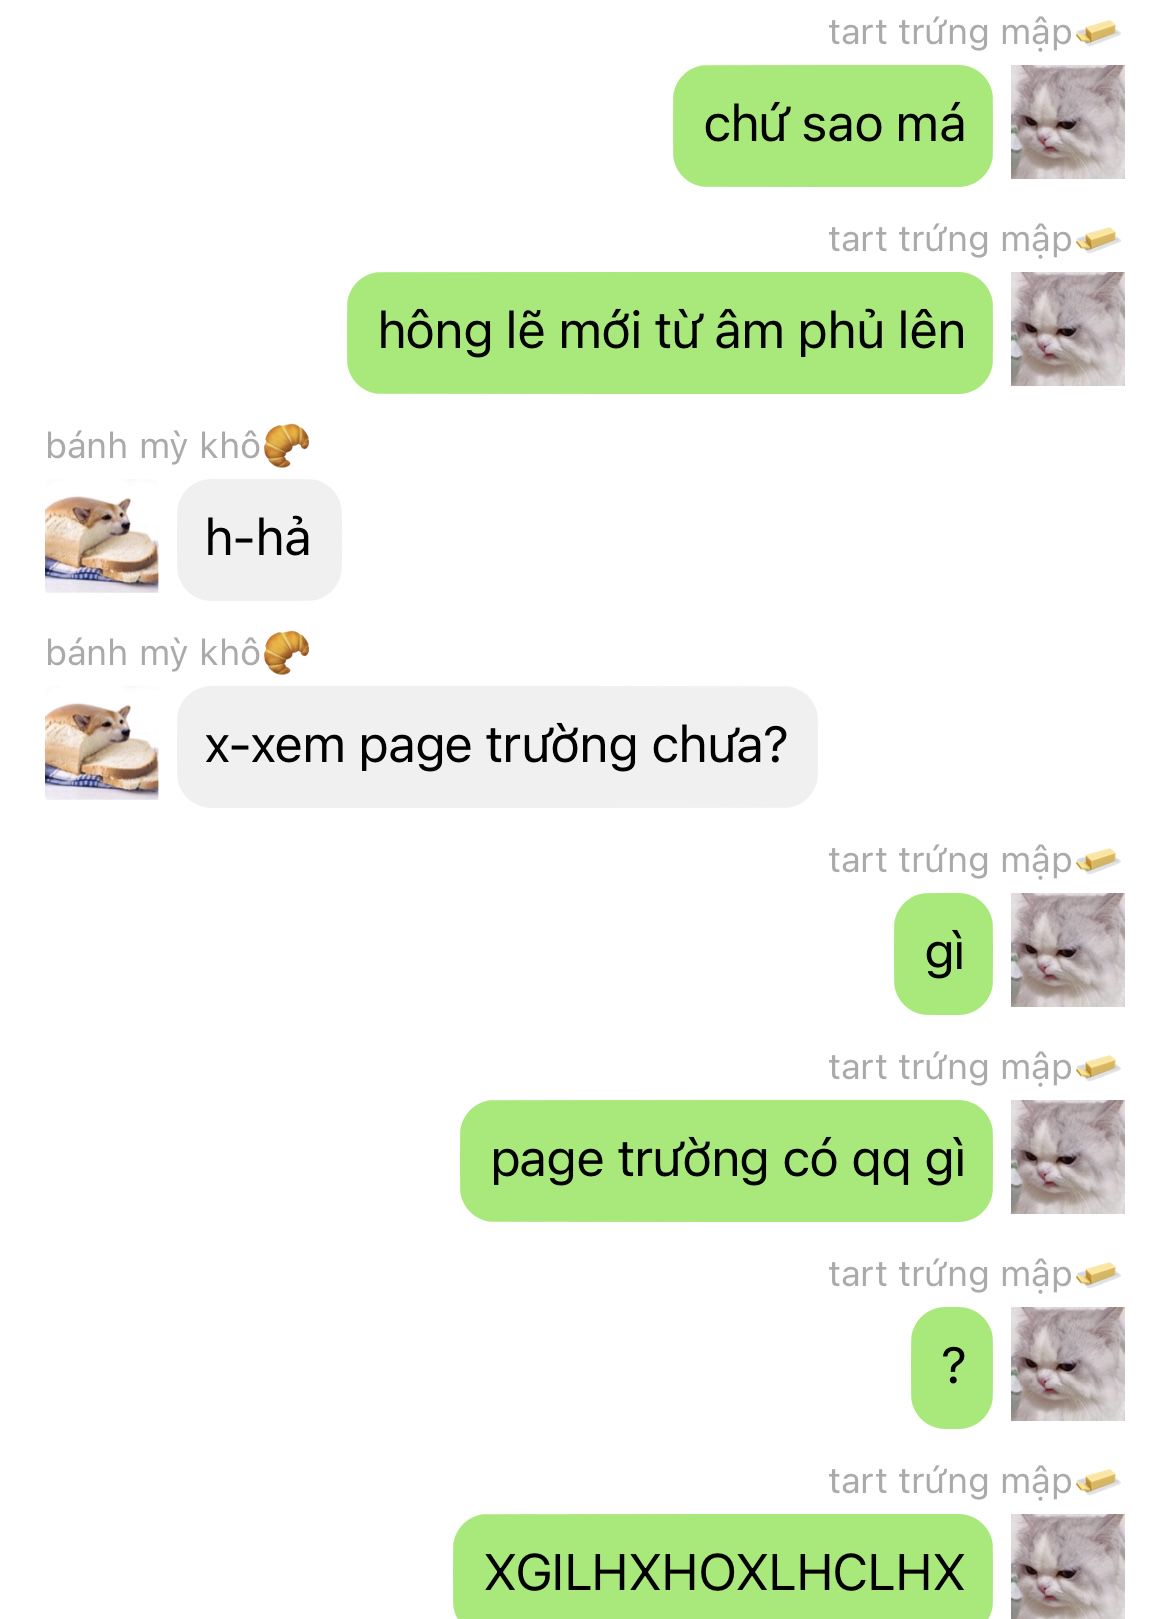Select the 'h-hả' message bubble
1170x1619 pixels.
(x=259, y=540)
